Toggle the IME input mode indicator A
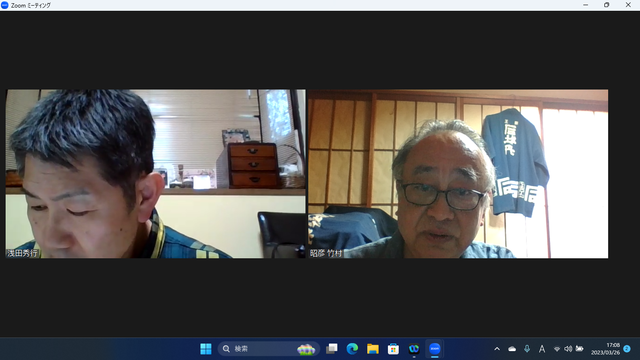This screenshot has width=640, height=360. pos(542,349)
